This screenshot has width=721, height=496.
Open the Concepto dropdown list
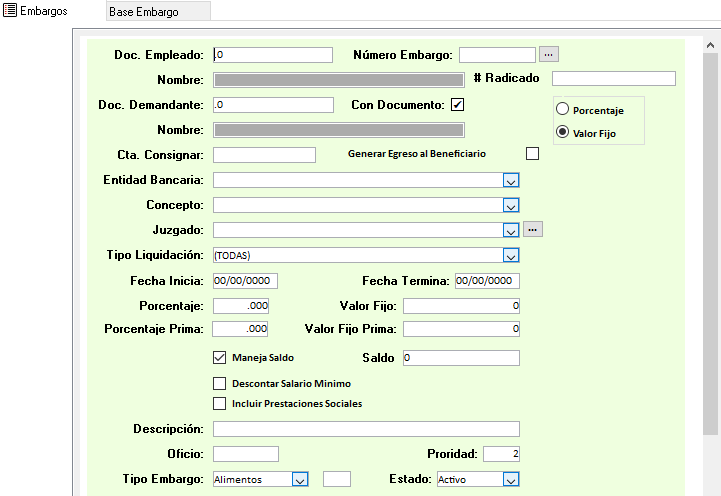click(x=510, y=205)
